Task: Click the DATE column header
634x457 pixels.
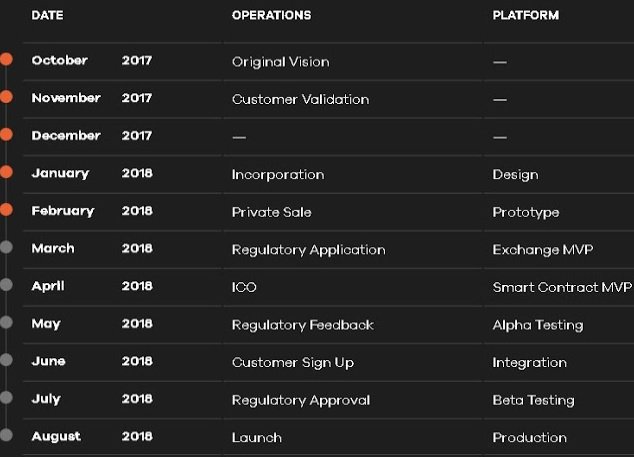Action: [48, 16]
